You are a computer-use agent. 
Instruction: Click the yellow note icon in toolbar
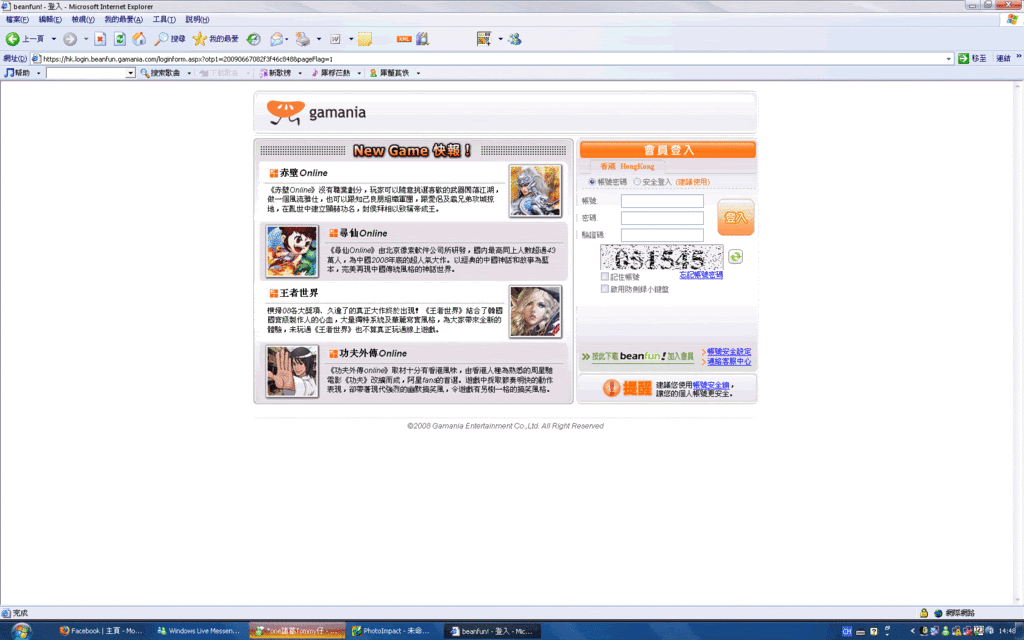tap(364, 39)
